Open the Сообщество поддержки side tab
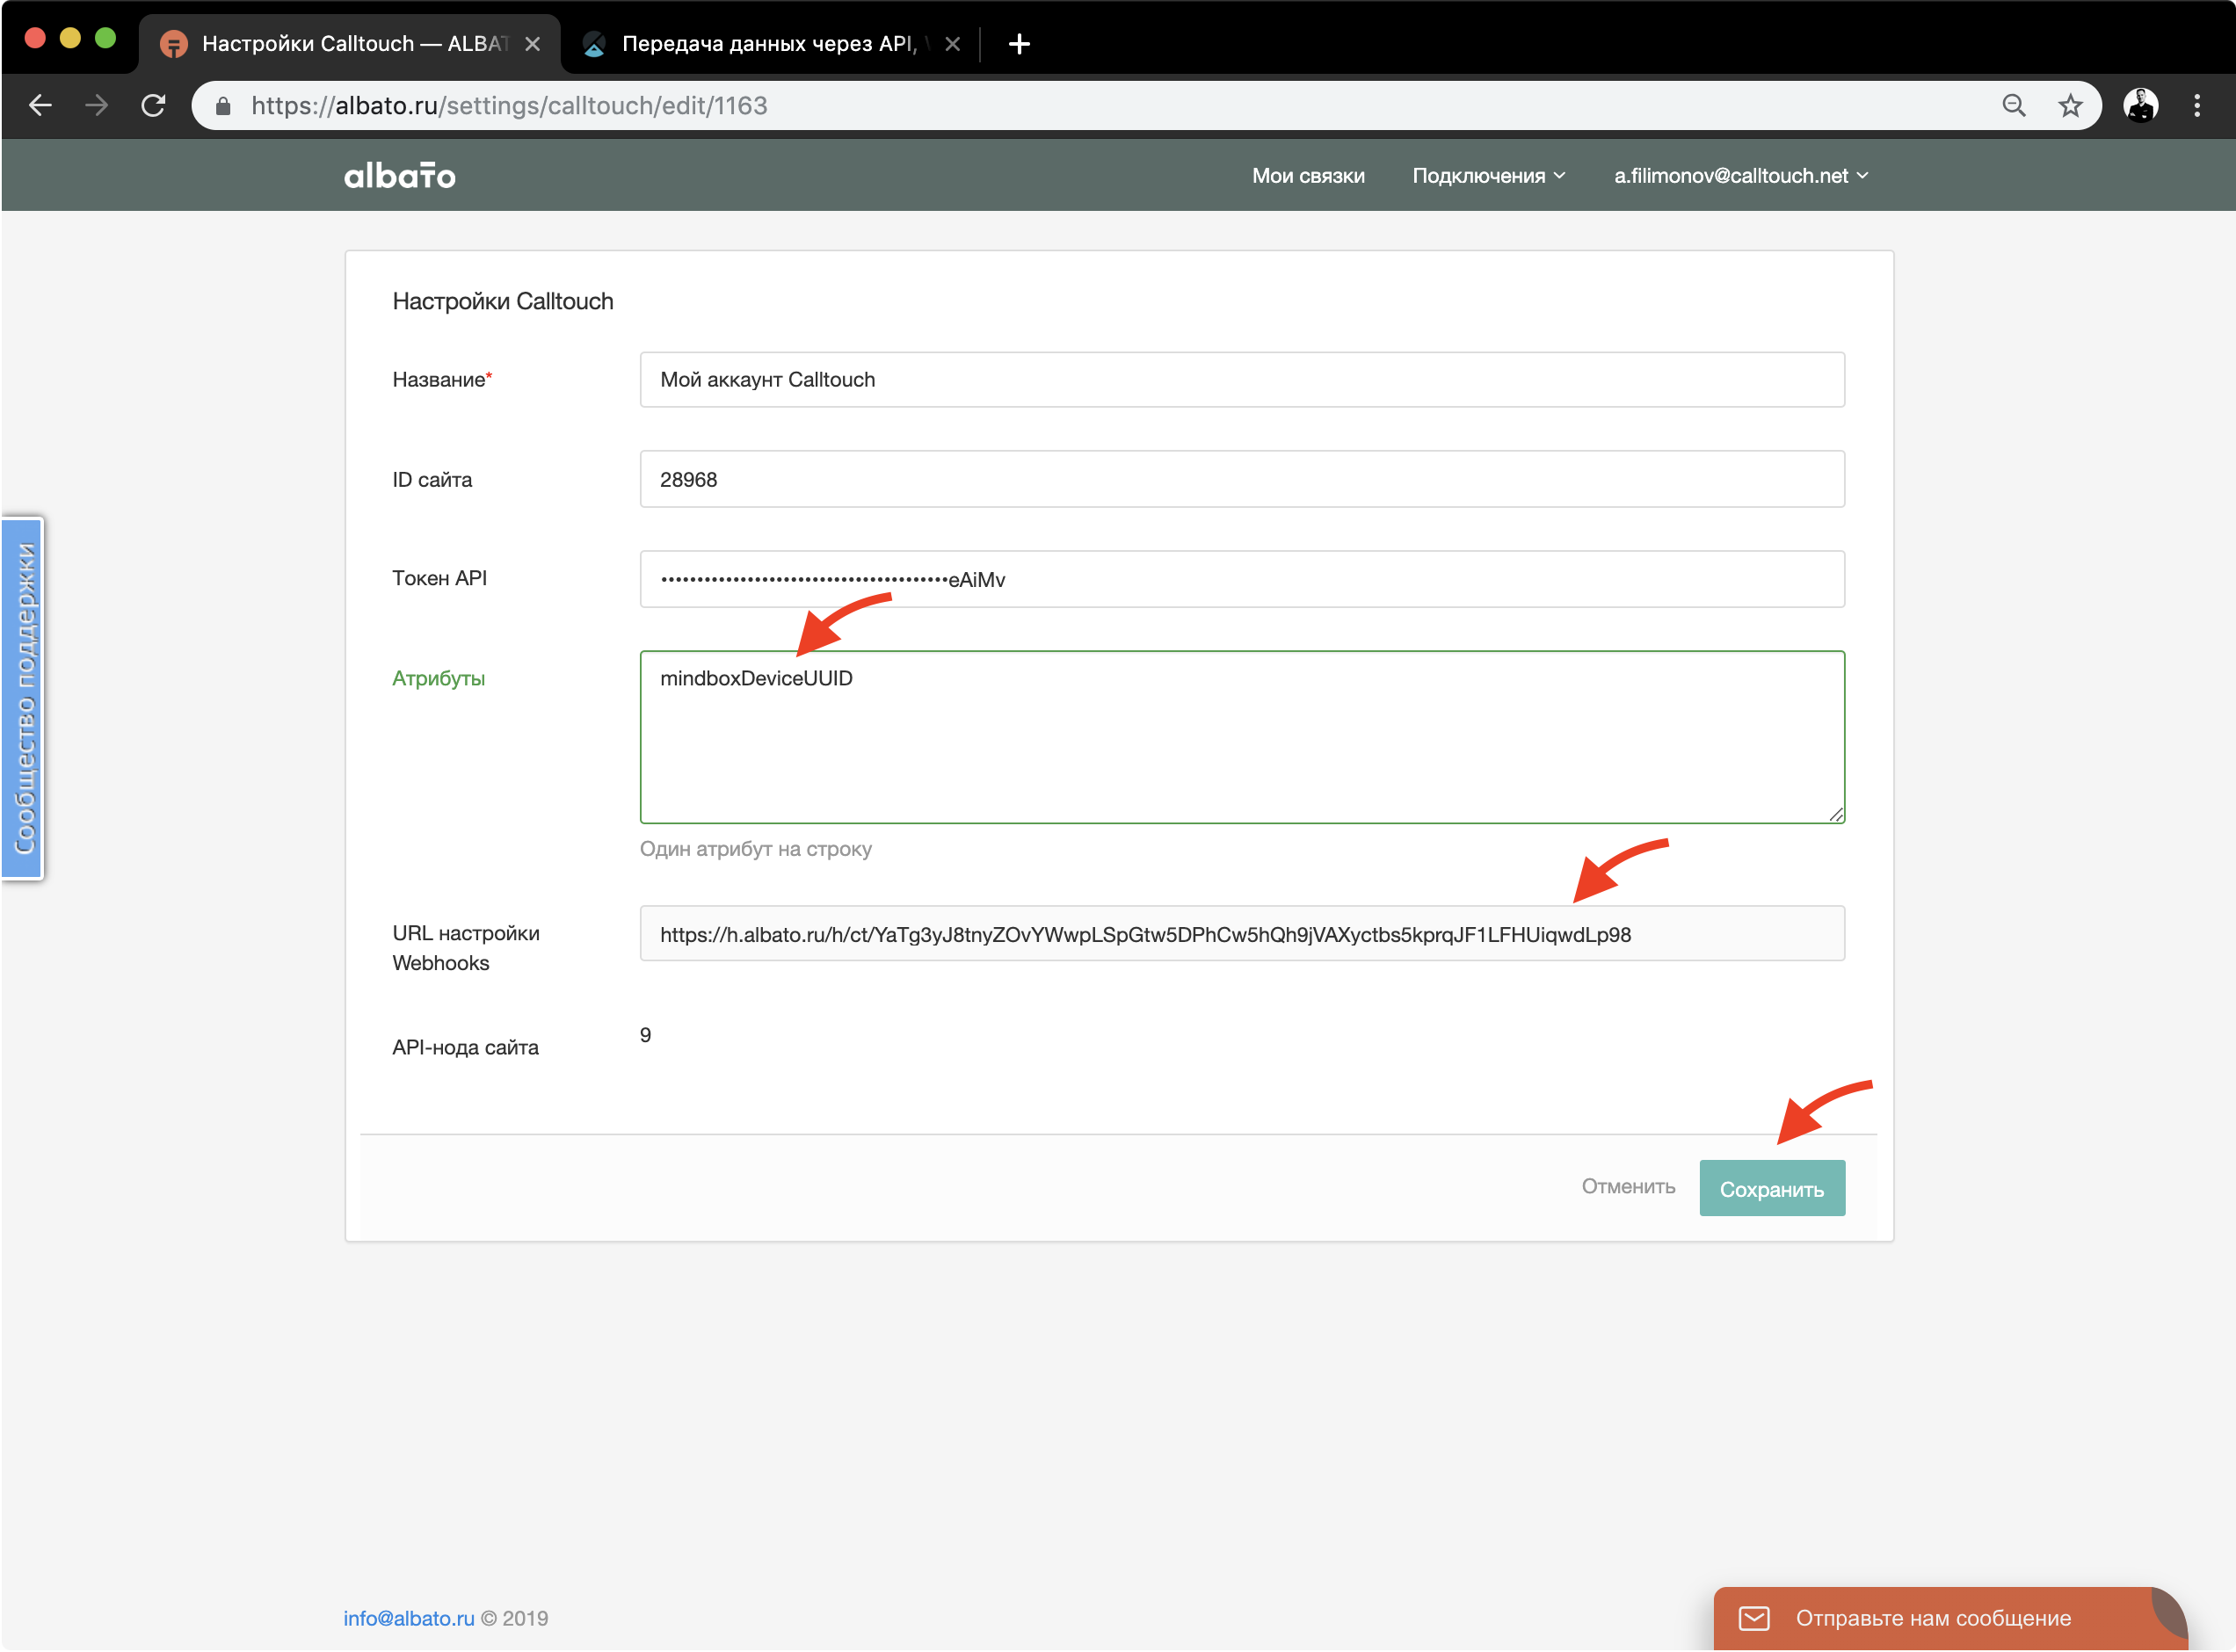The image size is (2236, 1652). click(23, 698)
